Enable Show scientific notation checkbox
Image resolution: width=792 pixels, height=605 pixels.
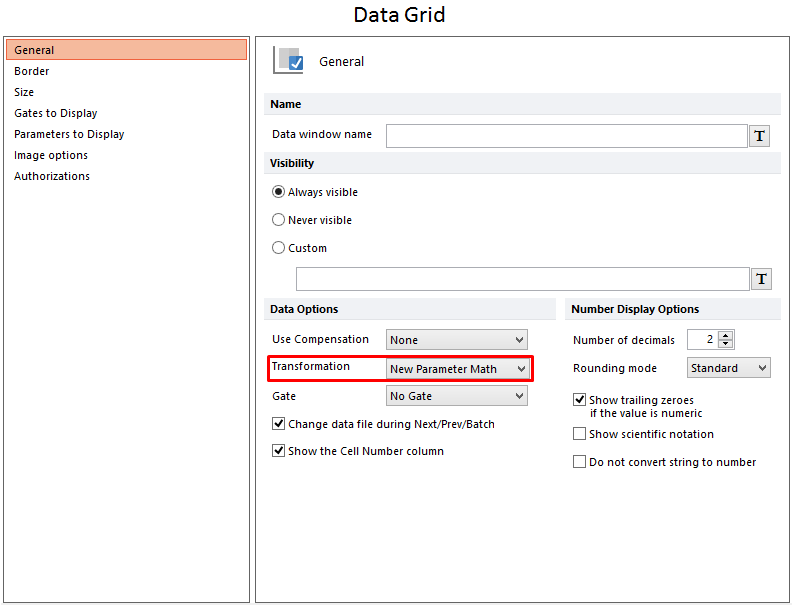click(580, 434)
